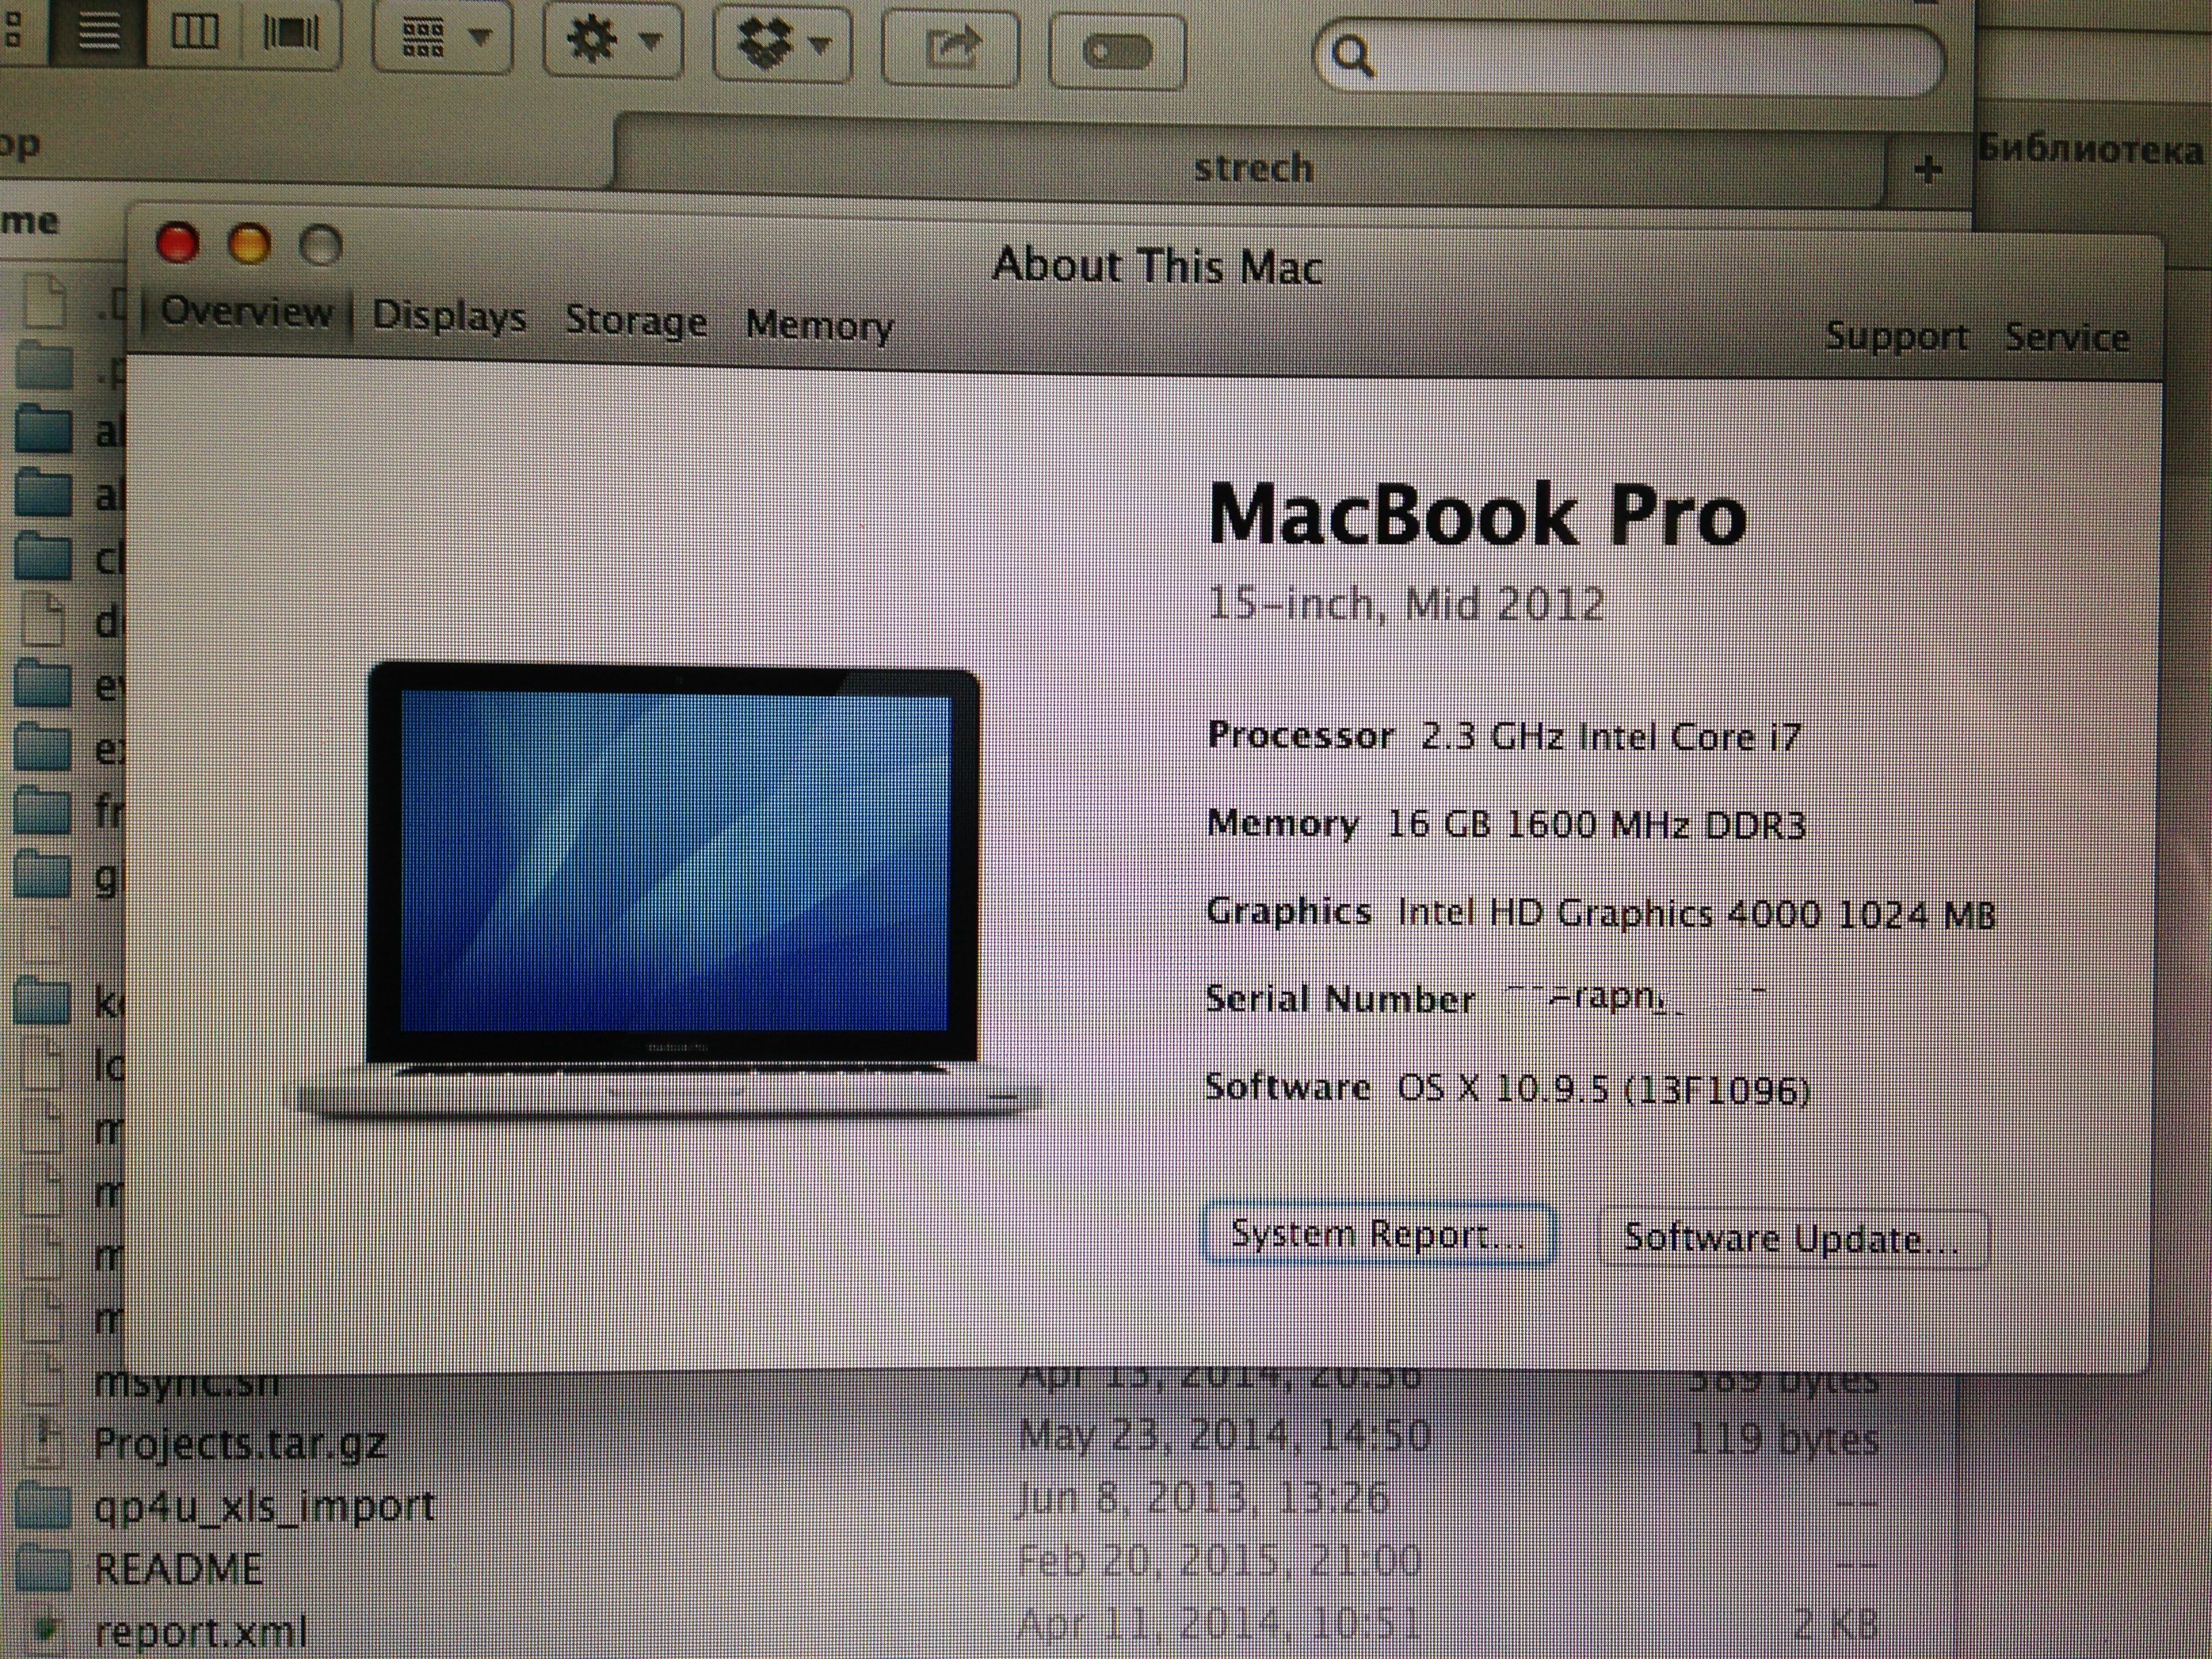2212x1659 pixels.
Task: Click the 'May 23, 2014, 14:50' date cell
Action: (1225, 1435)
